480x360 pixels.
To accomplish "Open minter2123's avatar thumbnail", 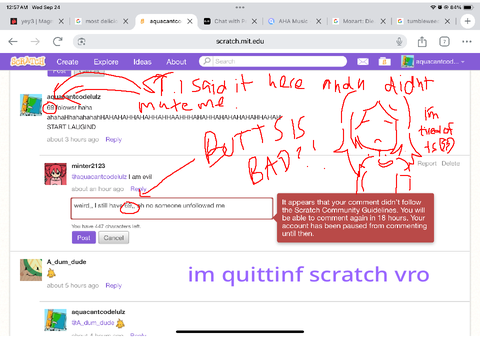I will [55, 174].
